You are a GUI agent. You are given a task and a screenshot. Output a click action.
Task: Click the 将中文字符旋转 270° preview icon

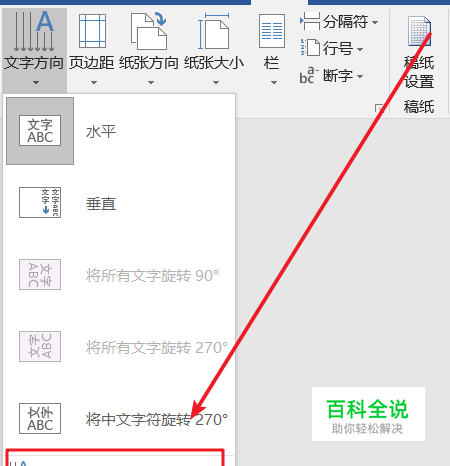click(40, 418)
